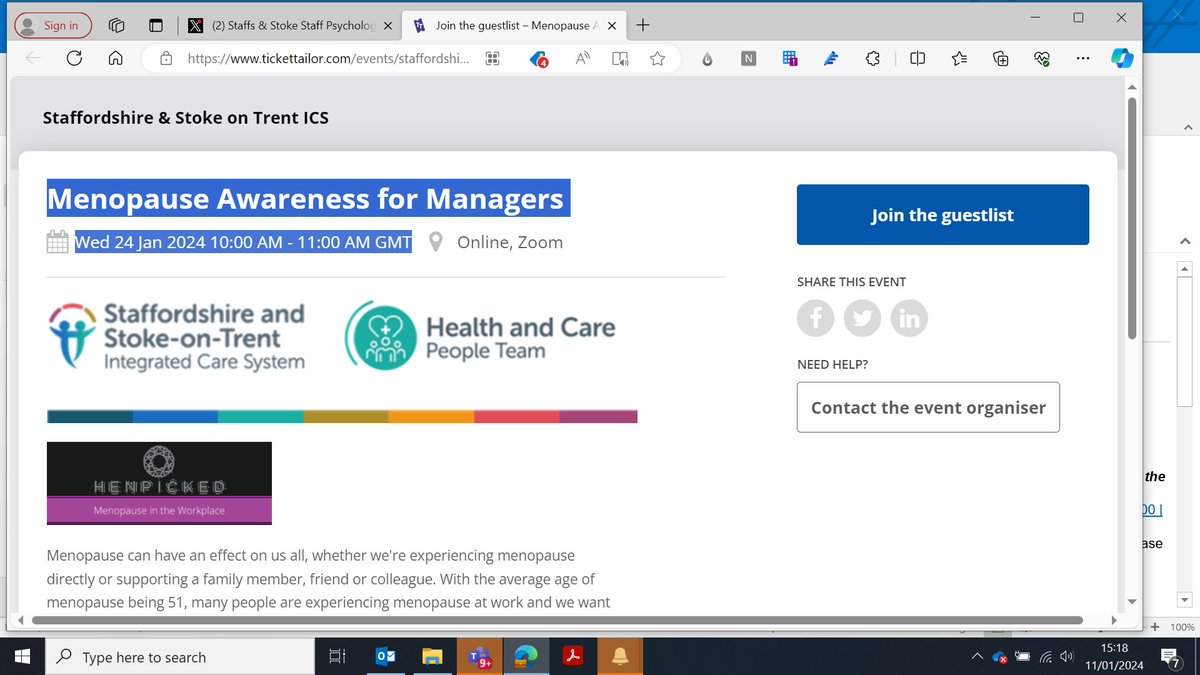Click the Join the guestlist button
1200x675 pixels.
coord(943,215)
